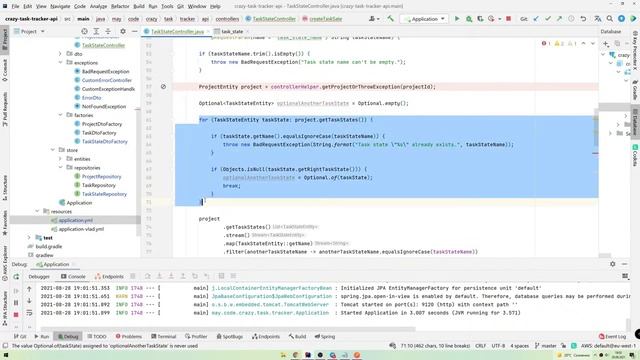Open Event Log in status bar
This screenshot has height=360, width=640.
[612, 336]
